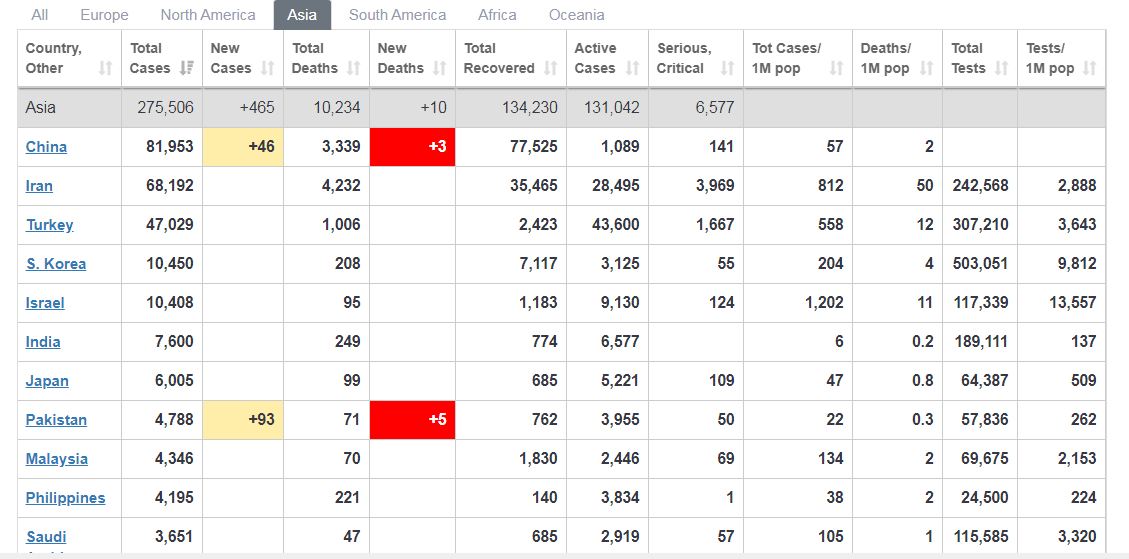The width and height of the screenshot is (1129, 559).
Task: Open Iran country details link
Action: click(39, 186)
